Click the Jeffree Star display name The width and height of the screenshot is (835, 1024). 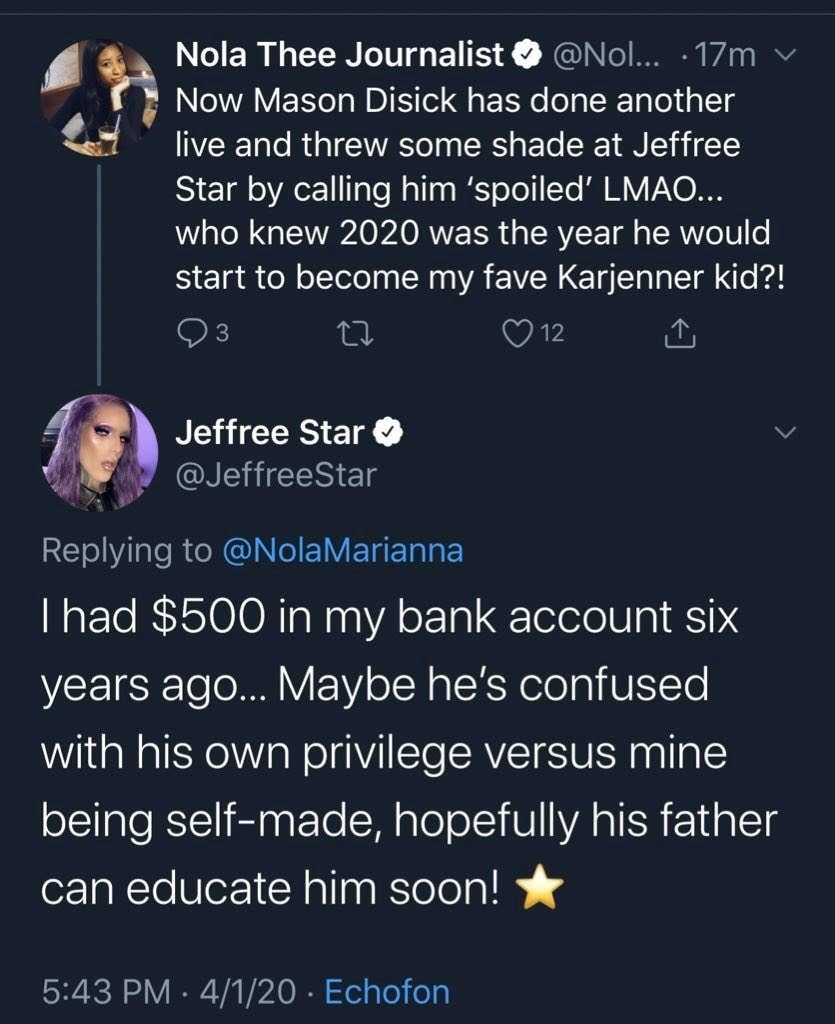[270, 433]
